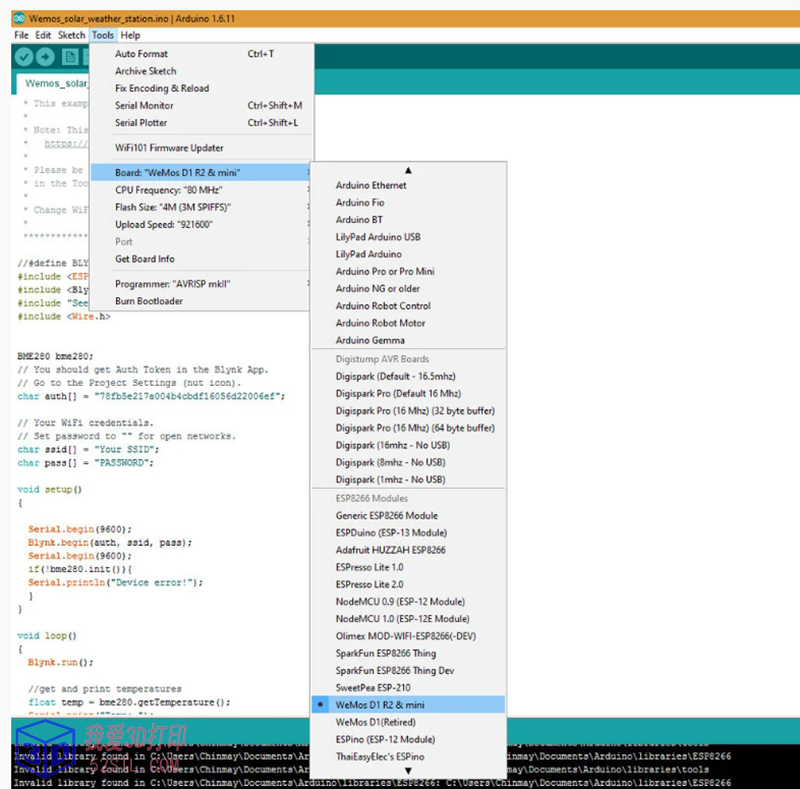Select Fix Encoding & Reload

click(202, 88)
